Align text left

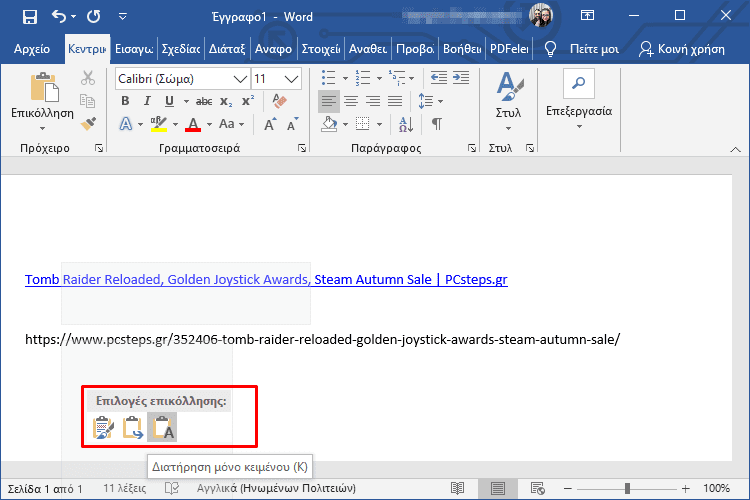point(329,101)
